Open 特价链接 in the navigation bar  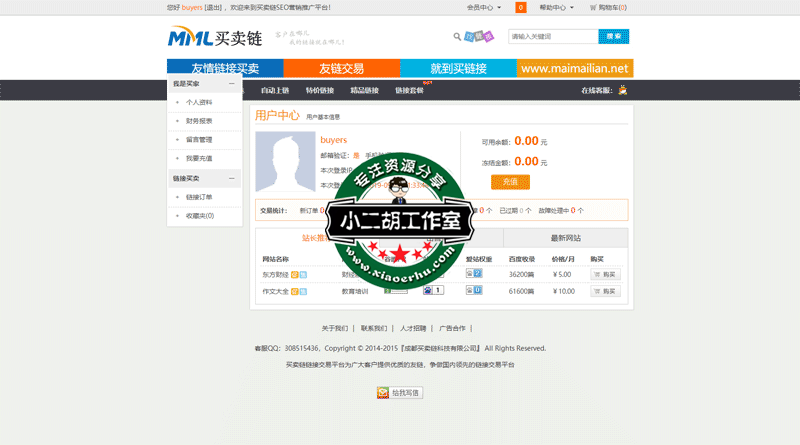coord(320,90)
